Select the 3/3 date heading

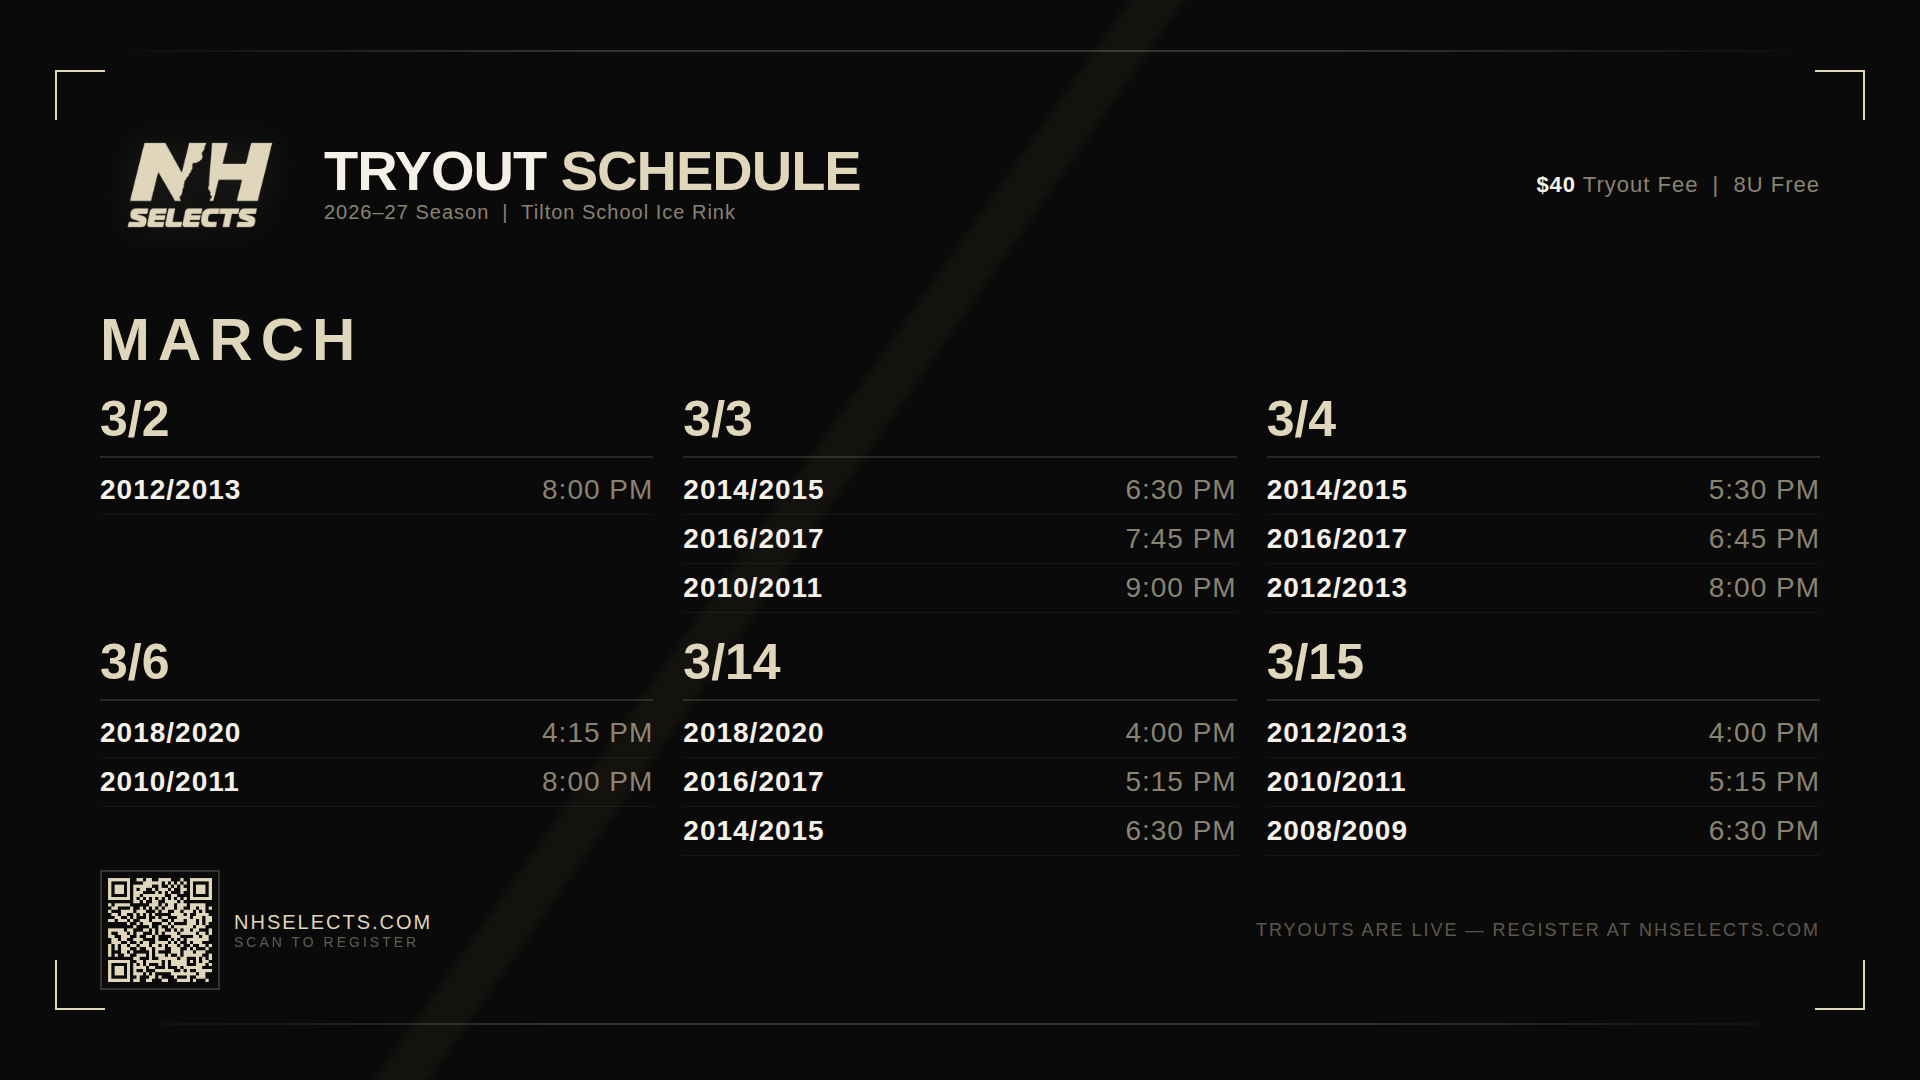coord(717,419)
